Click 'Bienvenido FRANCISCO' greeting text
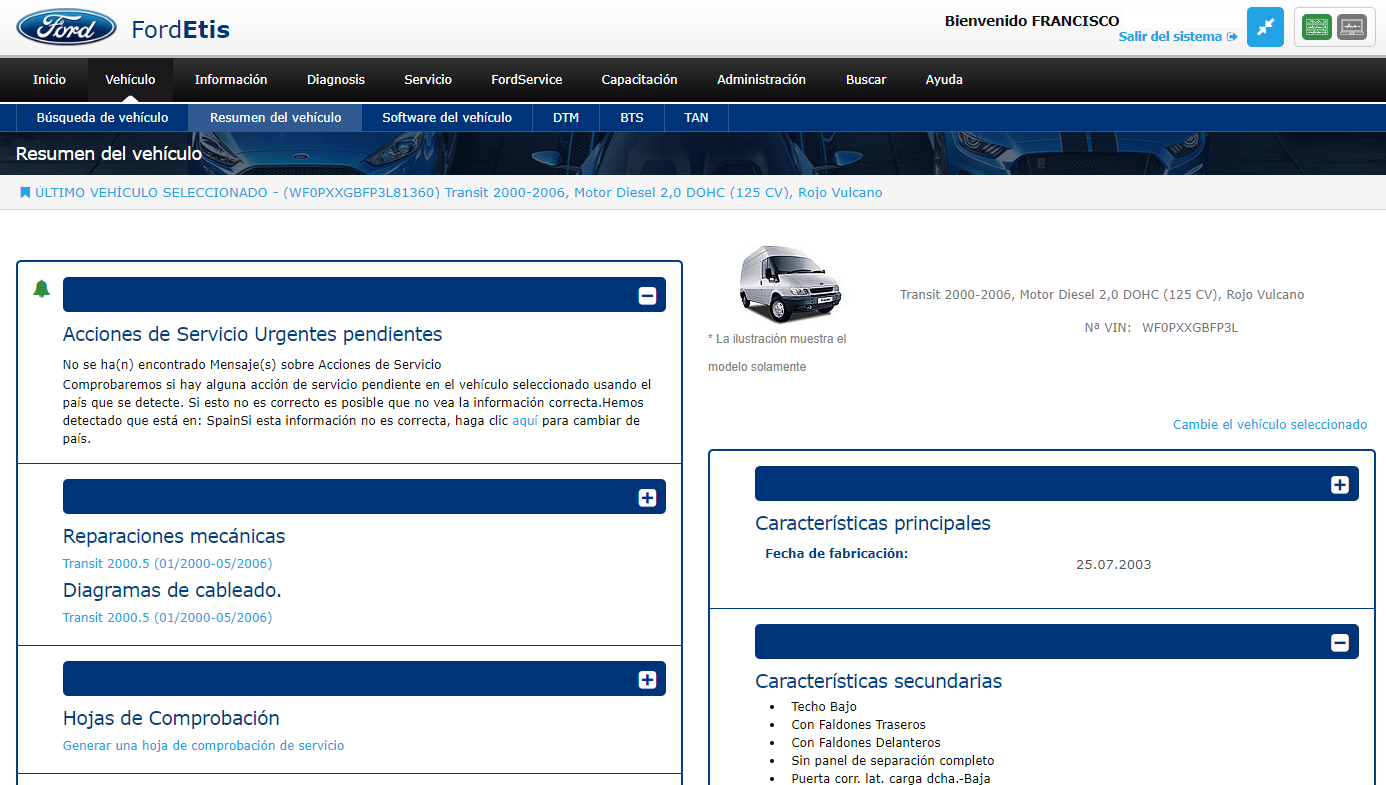The width and height of the screenshot is (1386, 785). [1032, 20]
